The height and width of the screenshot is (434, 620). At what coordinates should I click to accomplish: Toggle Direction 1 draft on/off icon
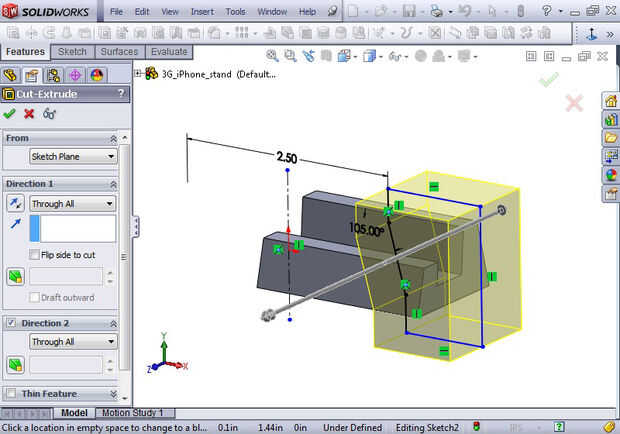pos(15,277)
